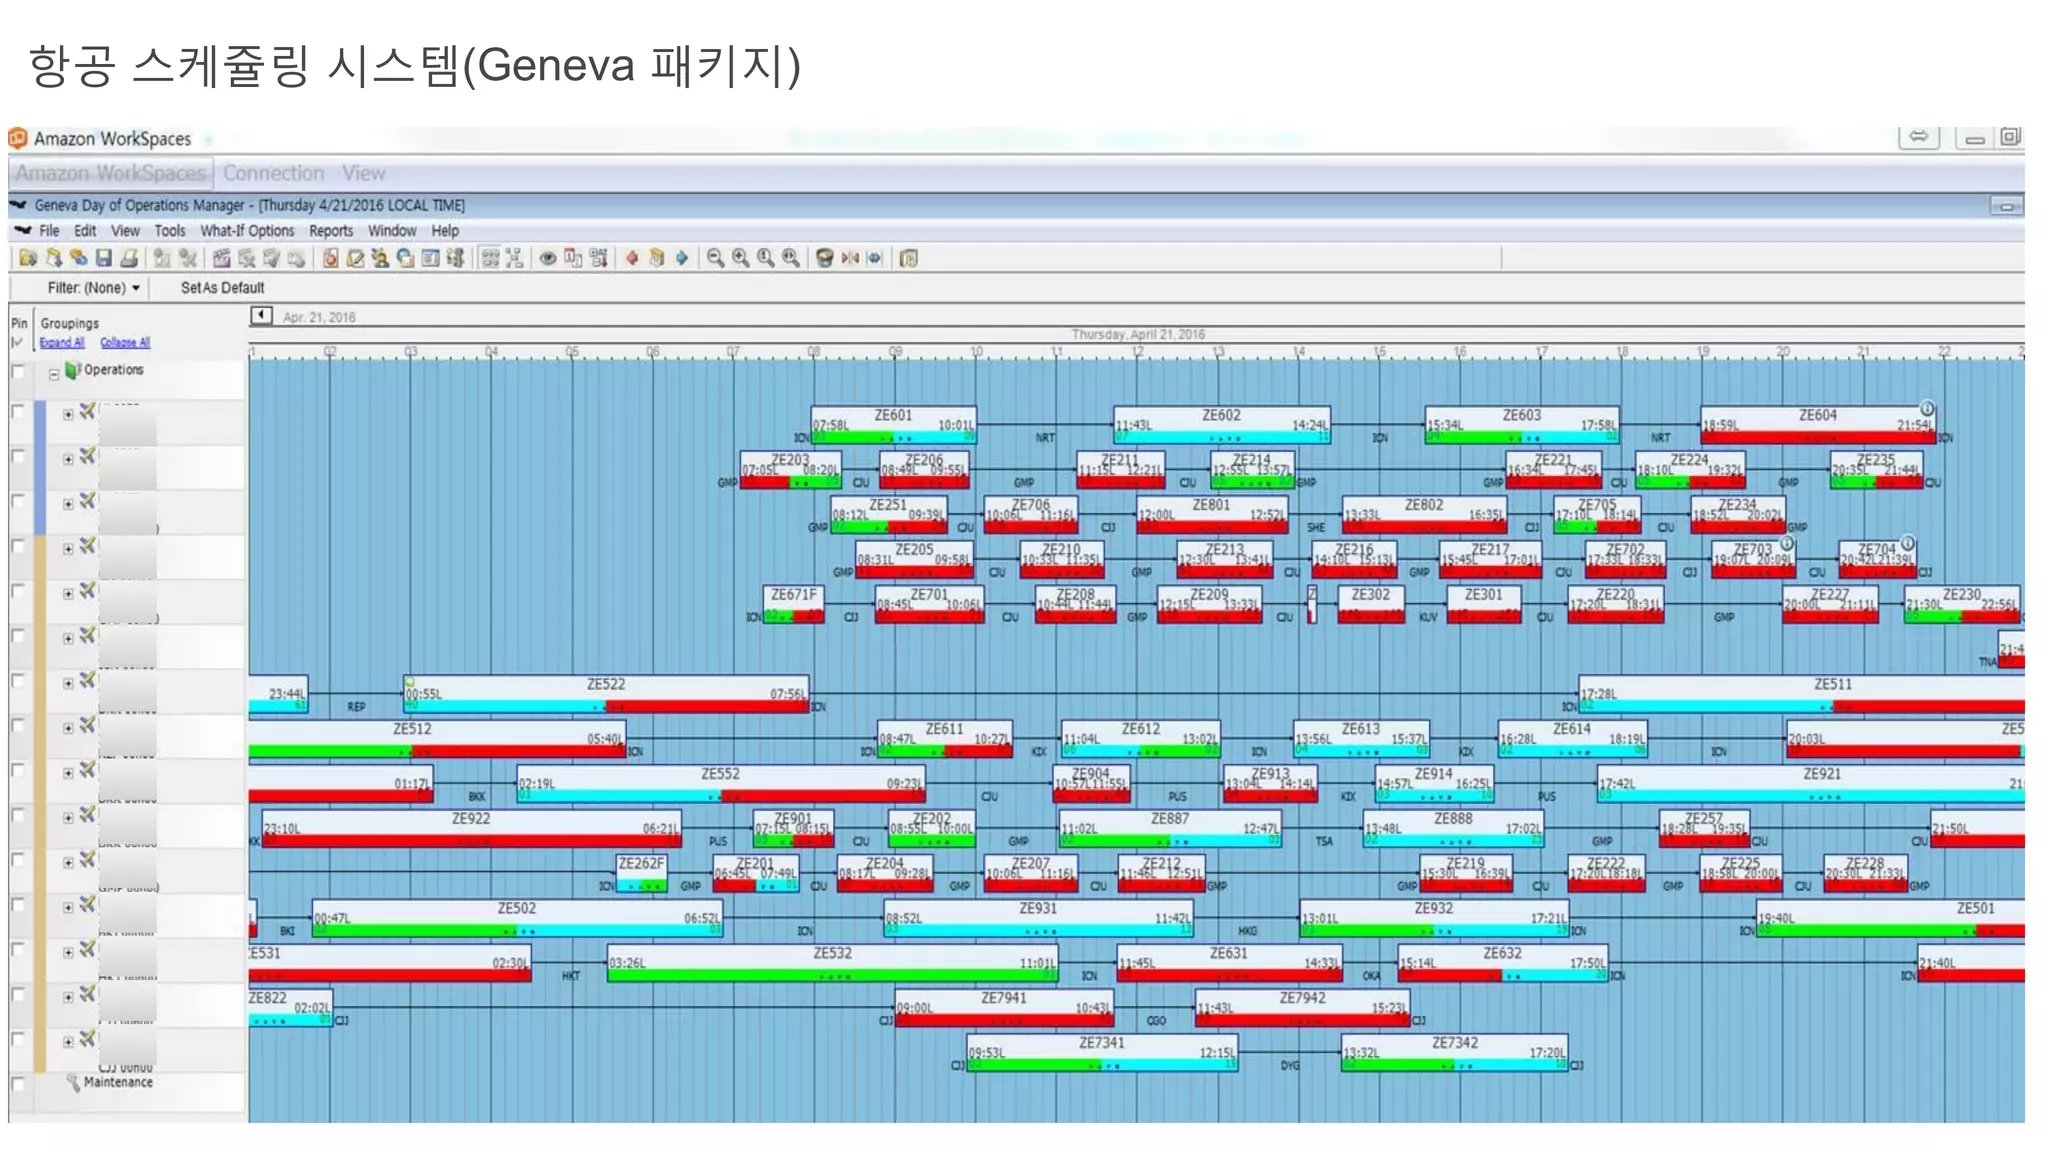The width and height of the screenshot is (2048, 1152).
Task: Click the grid layout toggle toolbar icon
Action: 490,258
